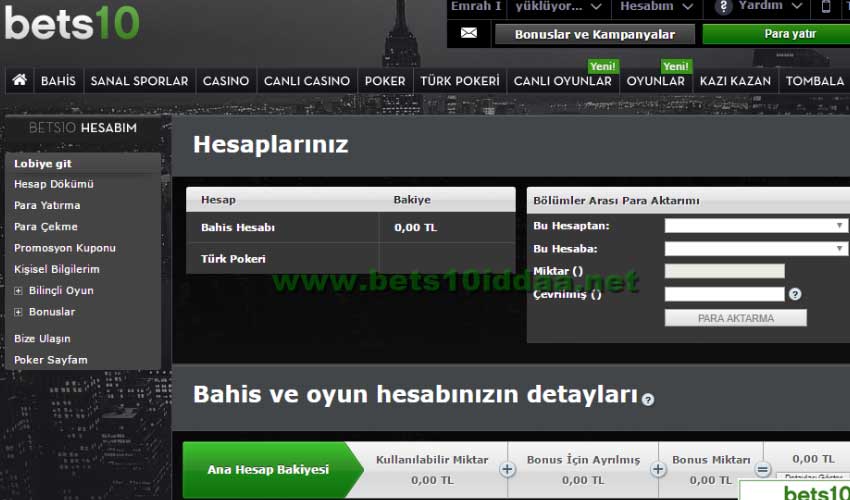Open the 'Bu Hesaptan' dropdown

[x=755, y=226]
